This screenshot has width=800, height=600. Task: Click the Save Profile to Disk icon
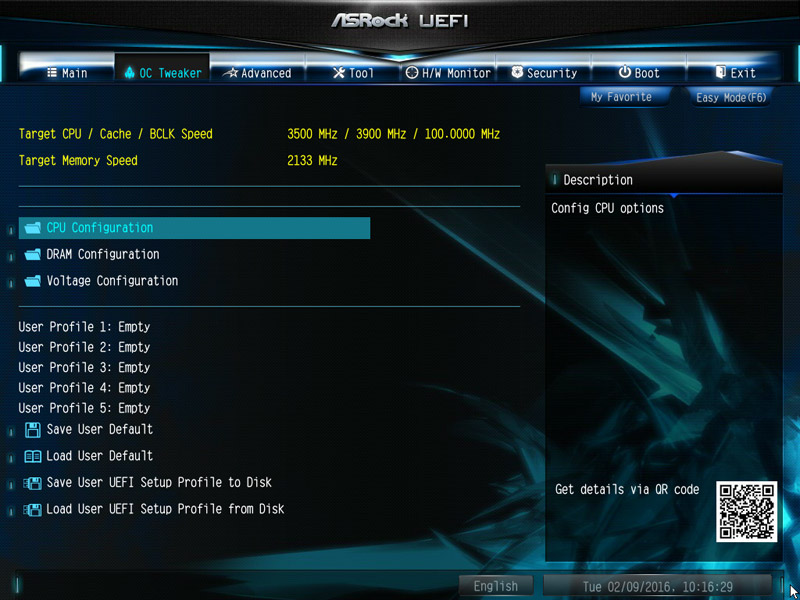pyautogui.click(x=33, y=483)
